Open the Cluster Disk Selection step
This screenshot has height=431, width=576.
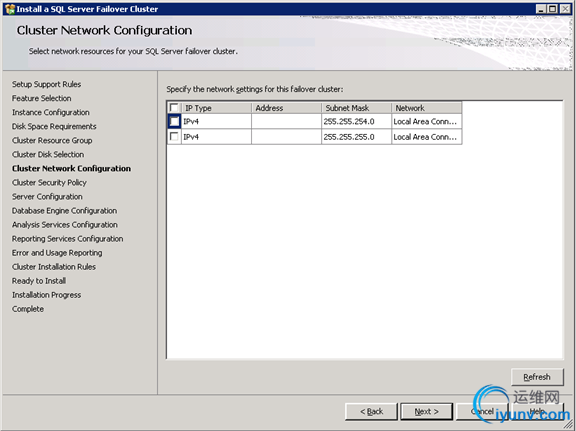[48, 154]
